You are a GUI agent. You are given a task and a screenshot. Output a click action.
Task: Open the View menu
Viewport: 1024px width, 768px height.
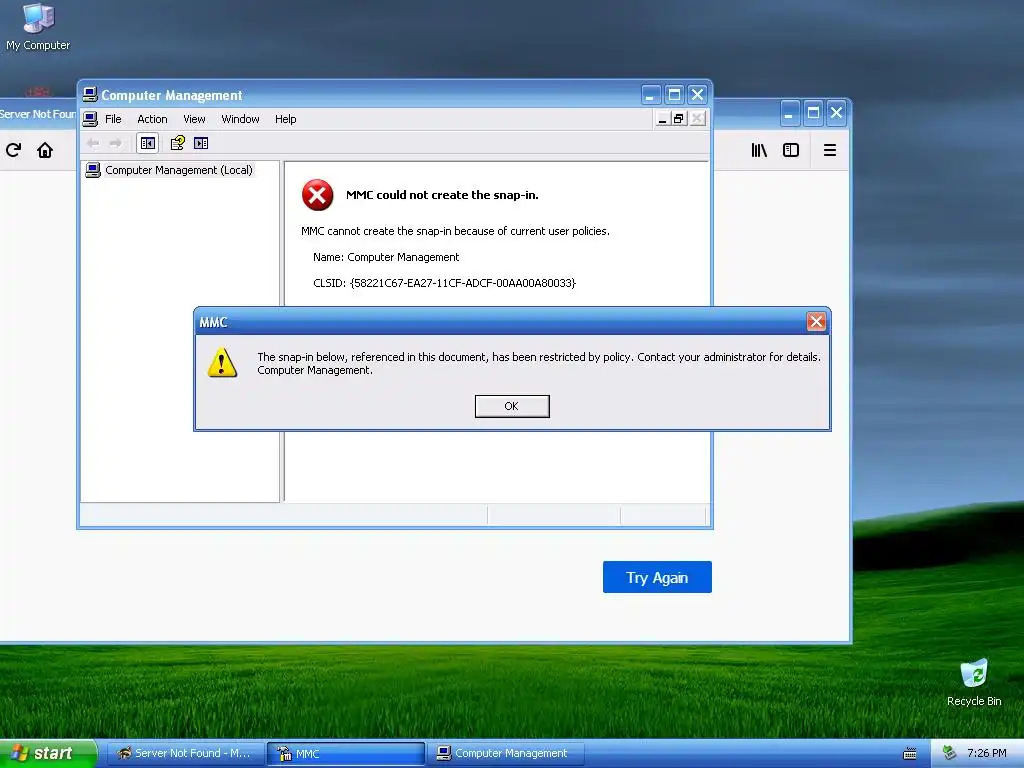click(x=194, y=119)
